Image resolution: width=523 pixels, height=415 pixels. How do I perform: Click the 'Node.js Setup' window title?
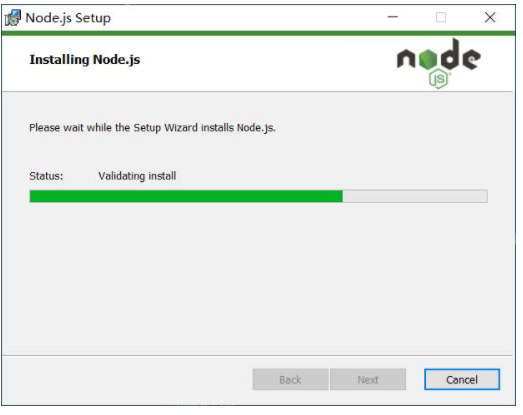68,18
